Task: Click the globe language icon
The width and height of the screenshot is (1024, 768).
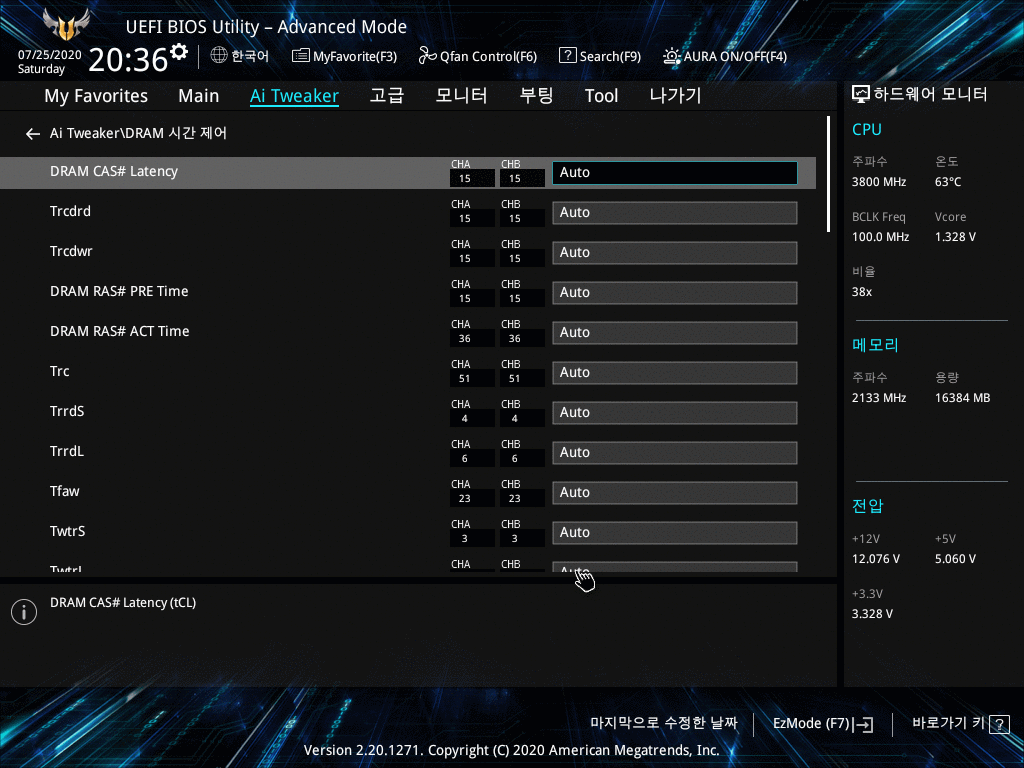Action: click(x=219, y=56)
